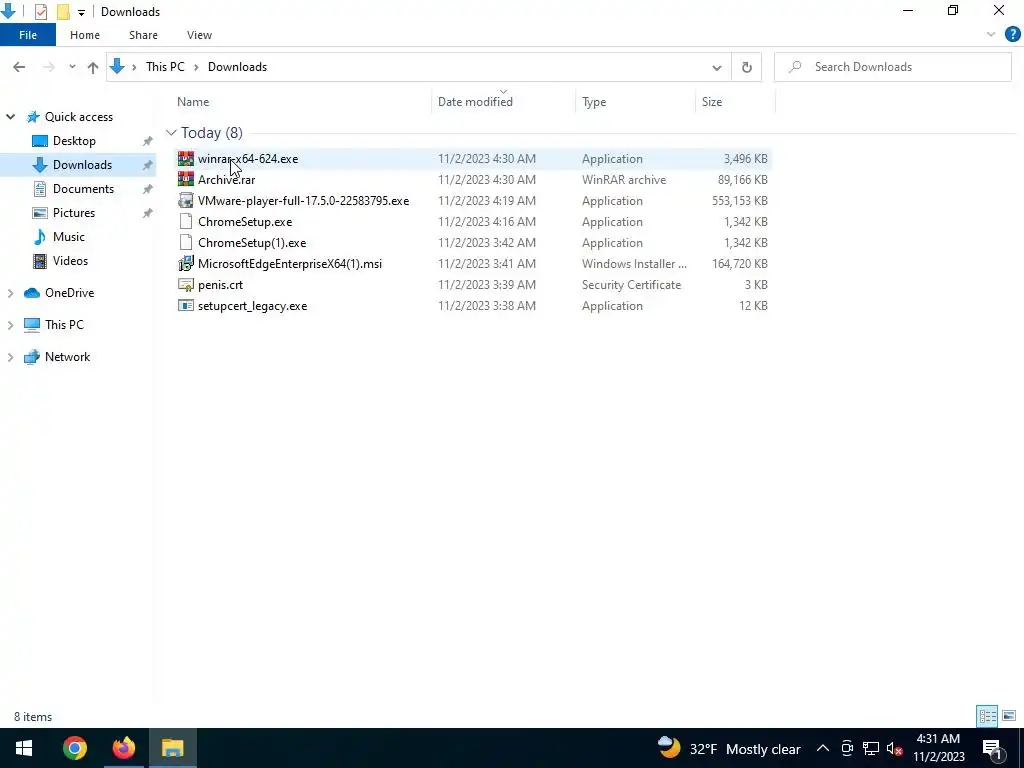Open Customize Quick Access Toolbar dropdown

[x=81, y=12]
